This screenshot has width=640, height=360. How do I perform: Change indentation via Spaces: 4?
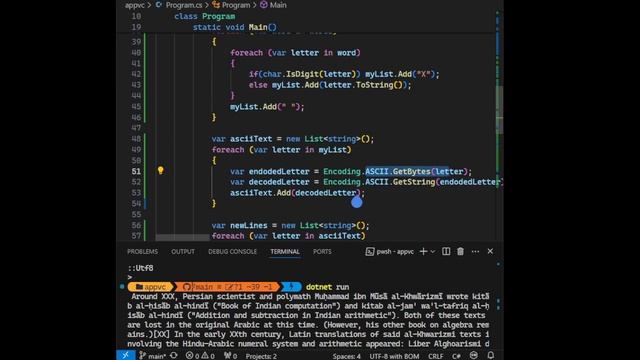click(x=347, y=356)
